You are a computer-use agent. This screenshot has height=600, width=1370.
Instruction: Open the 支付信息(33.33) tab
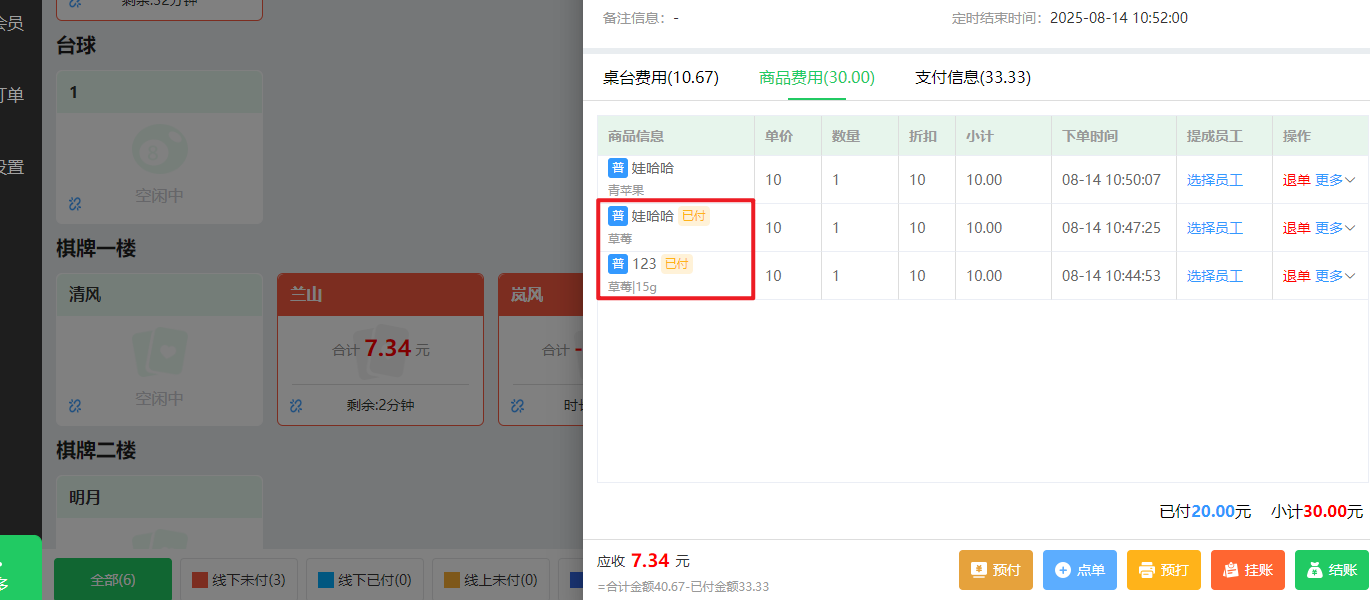click(x=972, y=77)
